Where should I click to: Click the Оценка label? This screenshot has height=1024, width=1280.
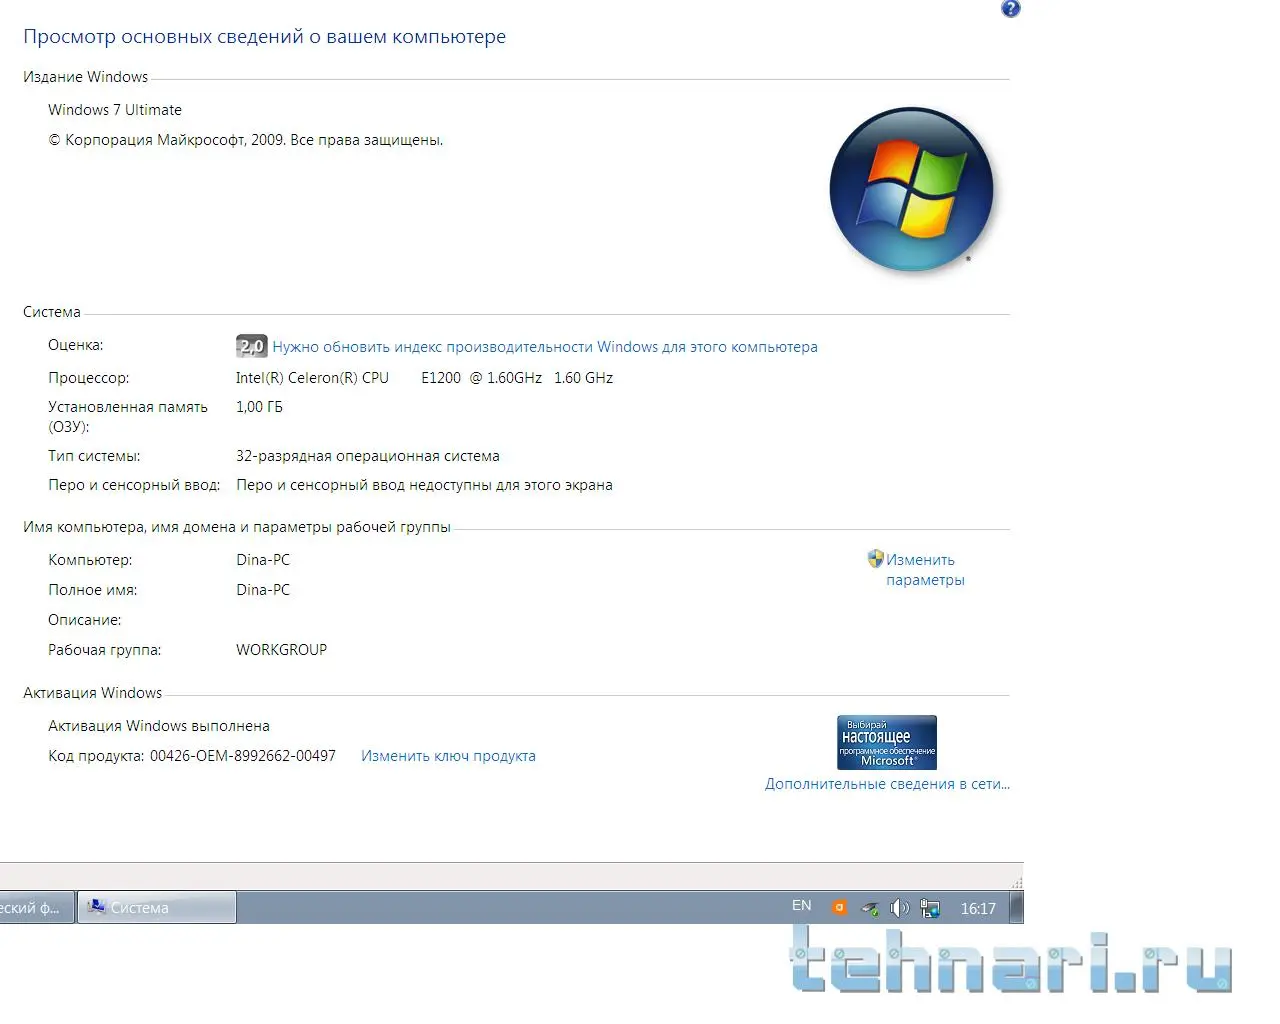[75, 345]
